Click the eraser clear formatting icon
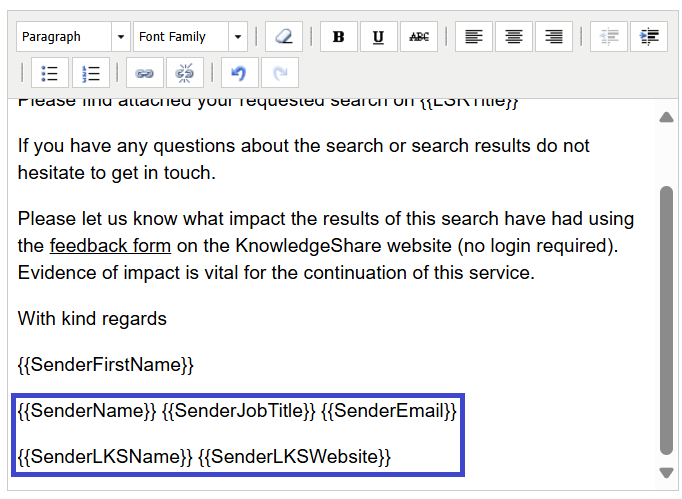The height and width of the screenshot is (499, 682). click(284, 37)
